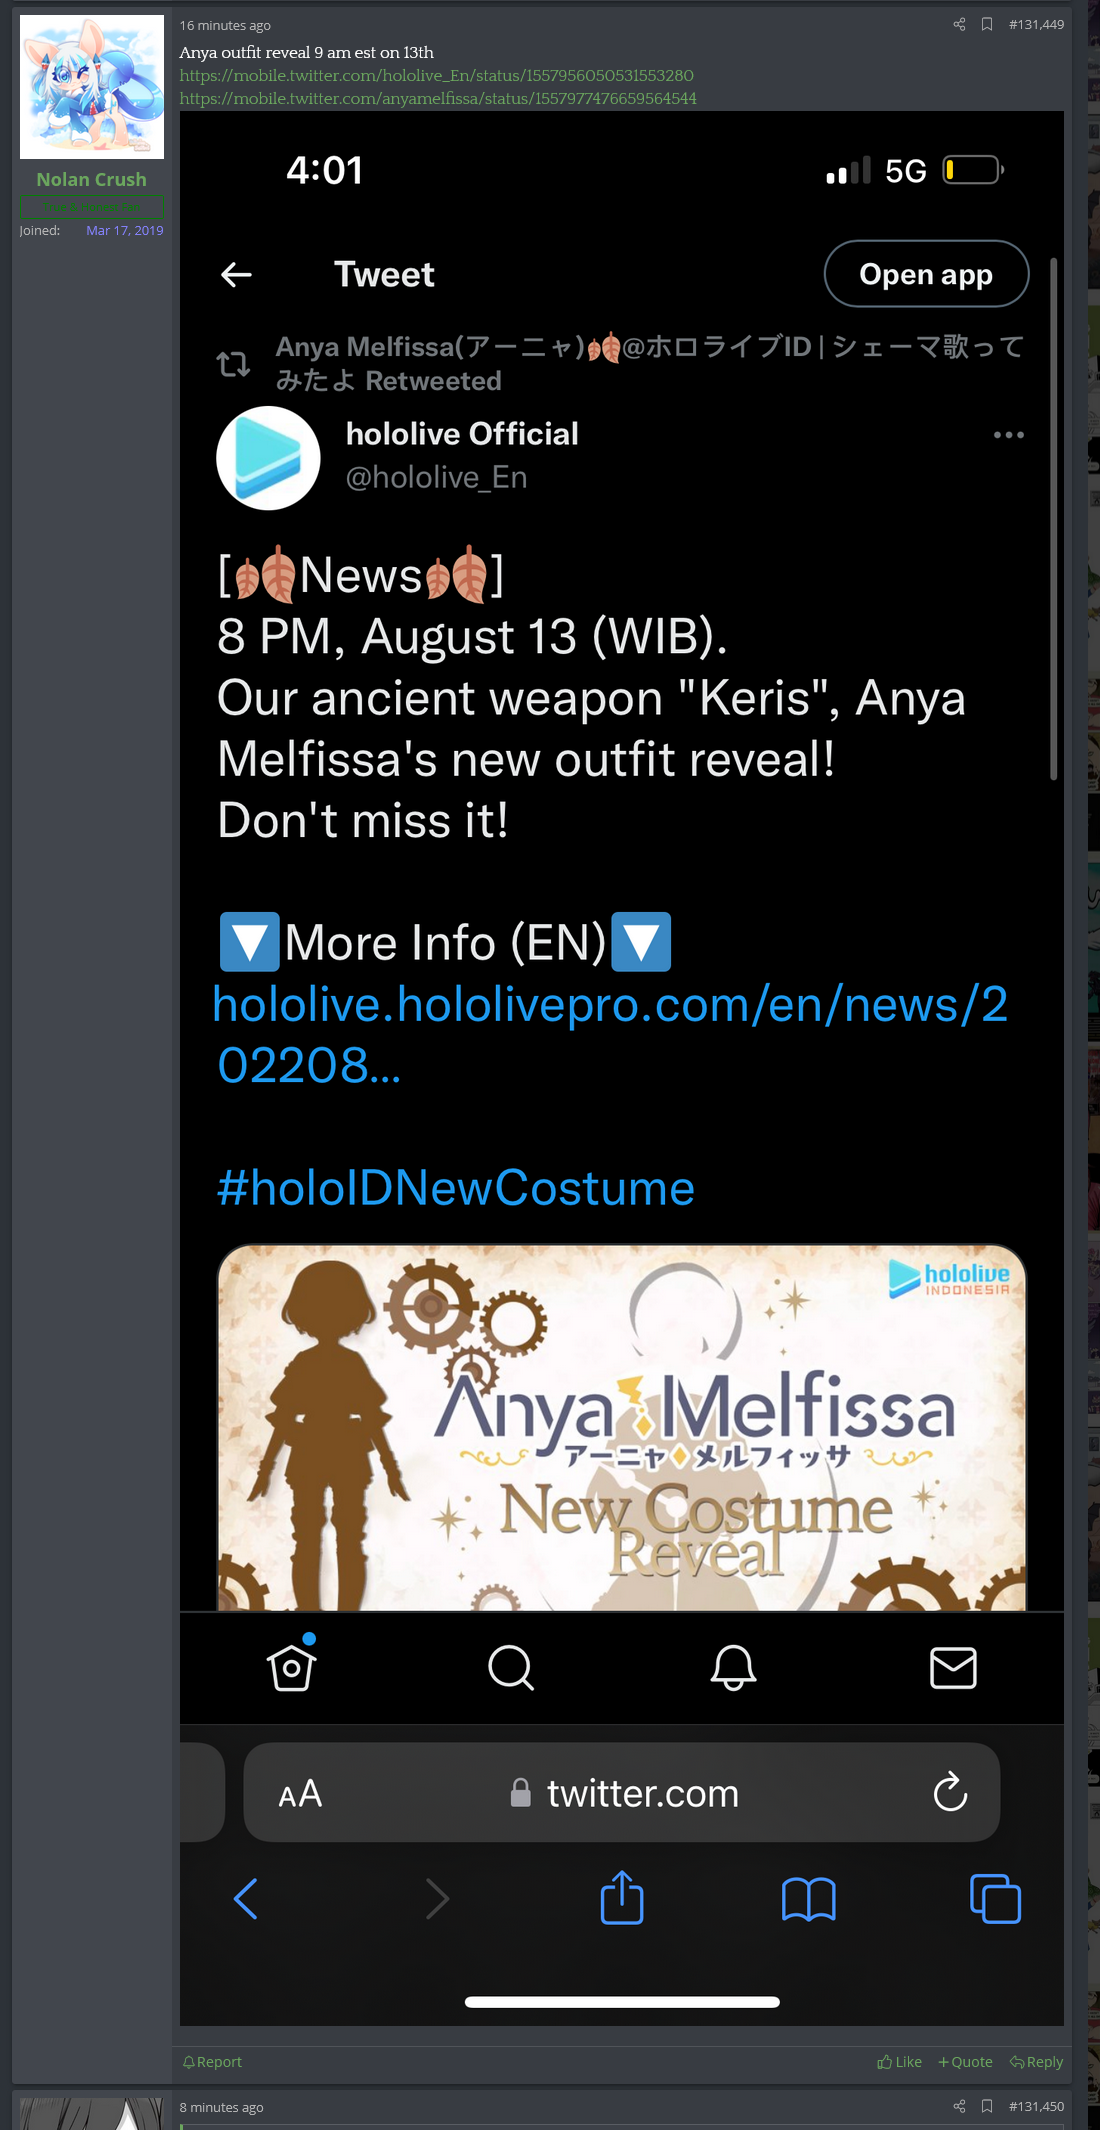This screenshot has height=2130, width=1100.
Task: Open the hololive_En tweet status link
Action: 436,75
